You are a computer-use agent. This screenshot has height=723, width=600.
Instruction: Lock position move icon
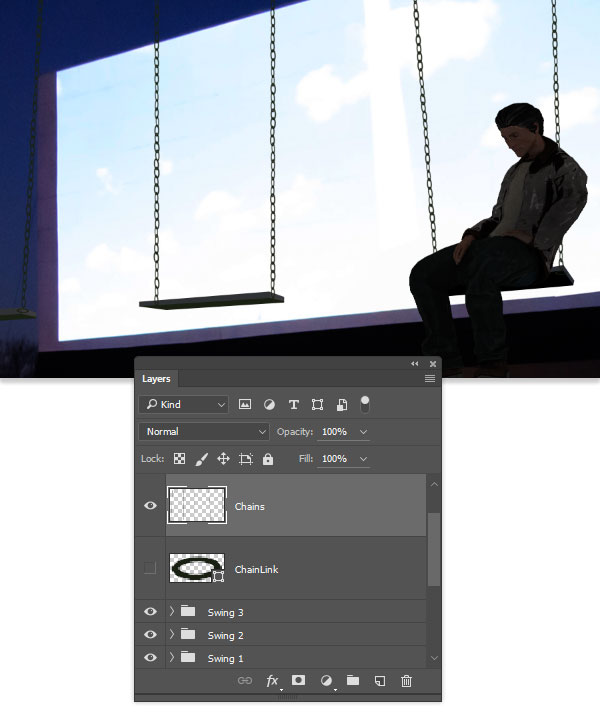(223, 459)
